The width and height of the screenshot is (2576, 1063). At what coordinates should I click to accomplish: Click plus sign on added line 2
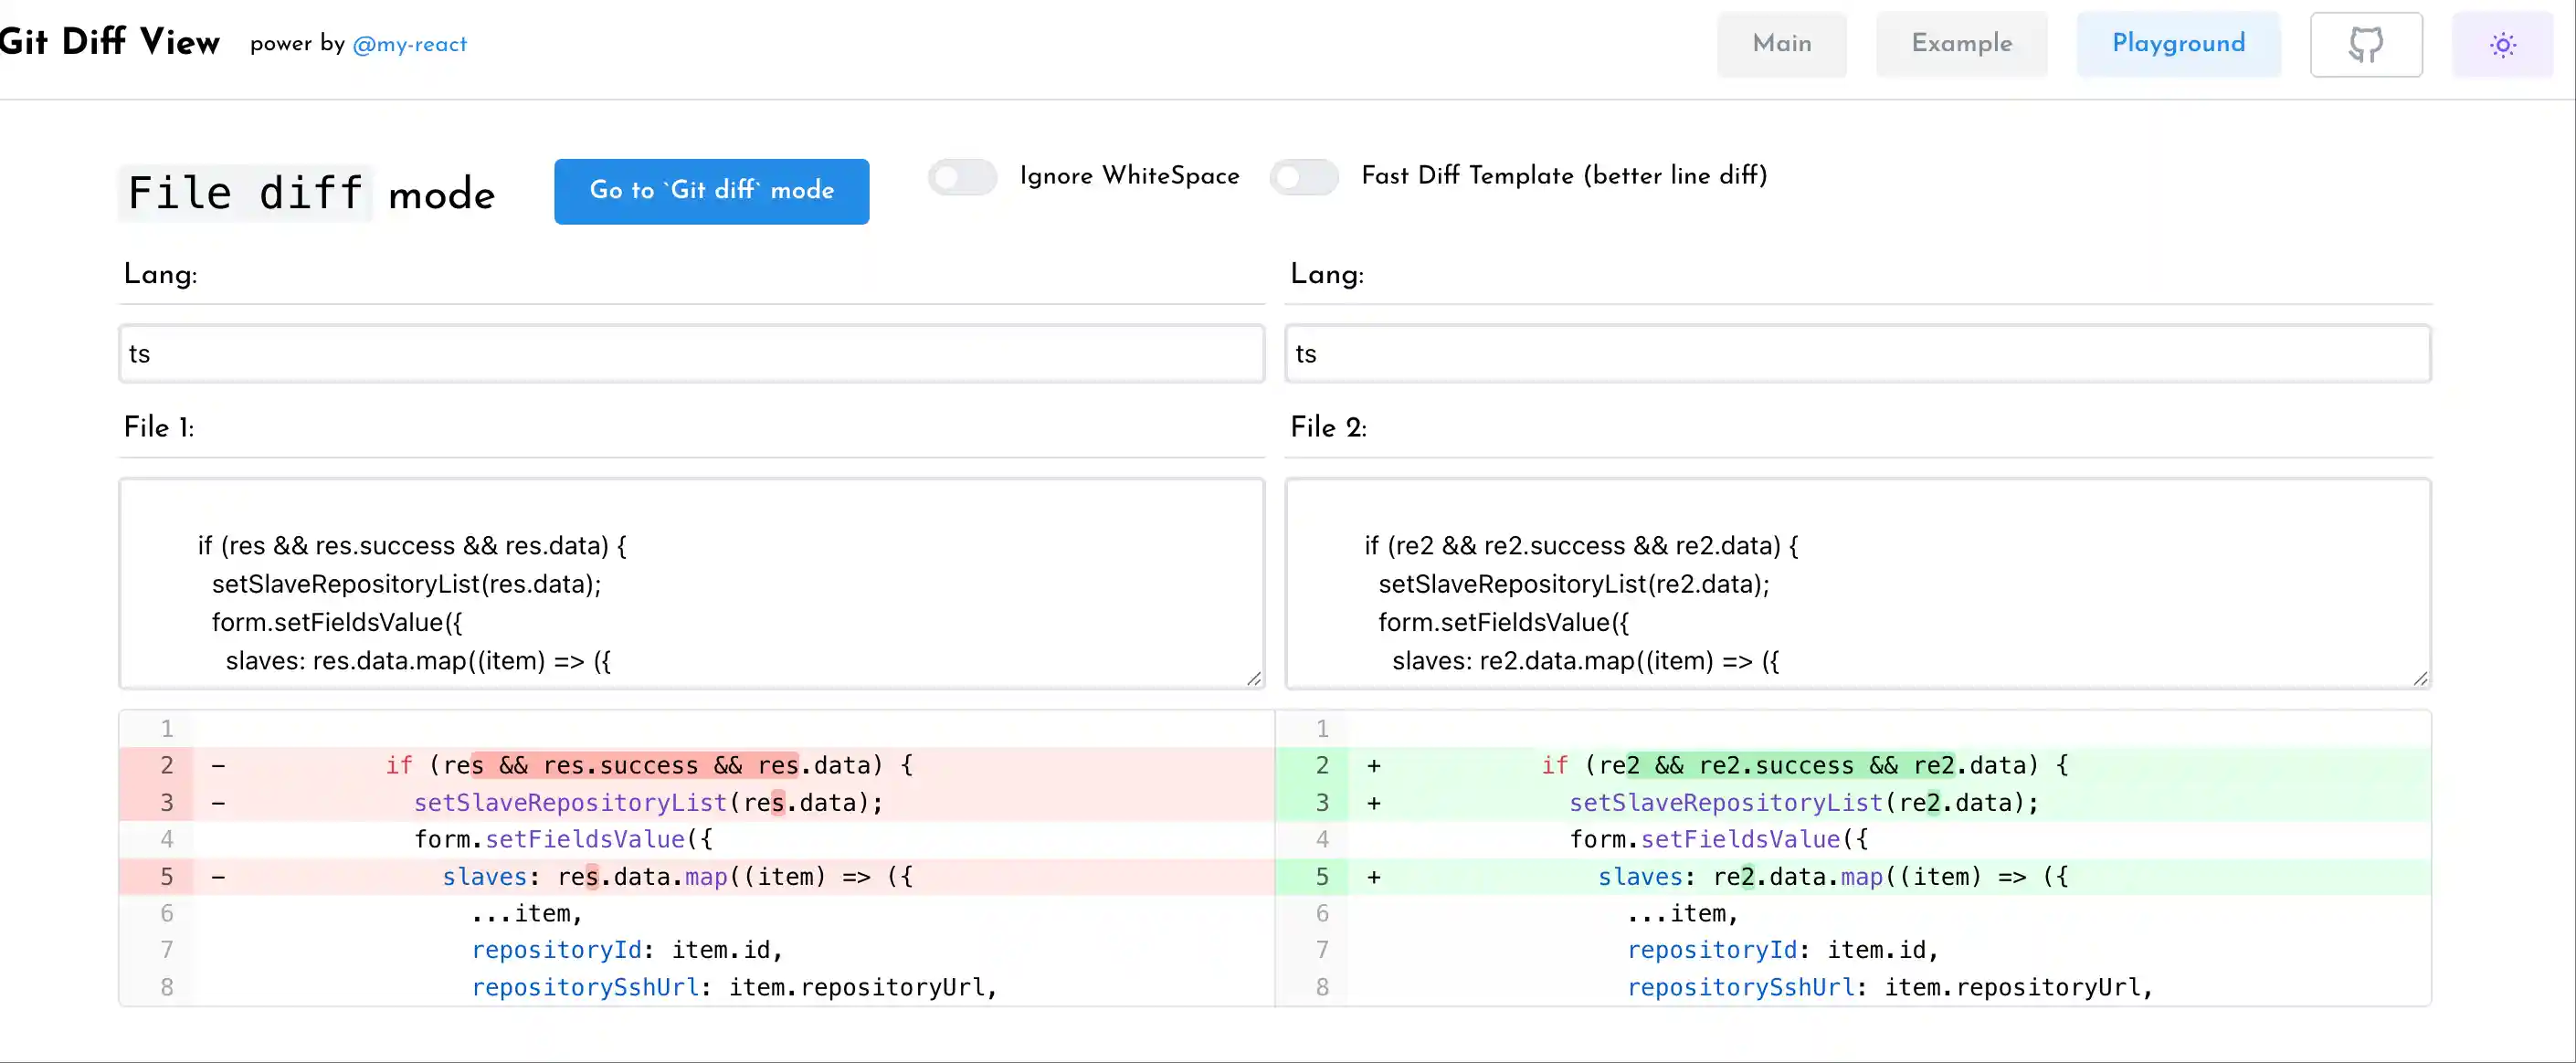click(x=1374, y=766)
